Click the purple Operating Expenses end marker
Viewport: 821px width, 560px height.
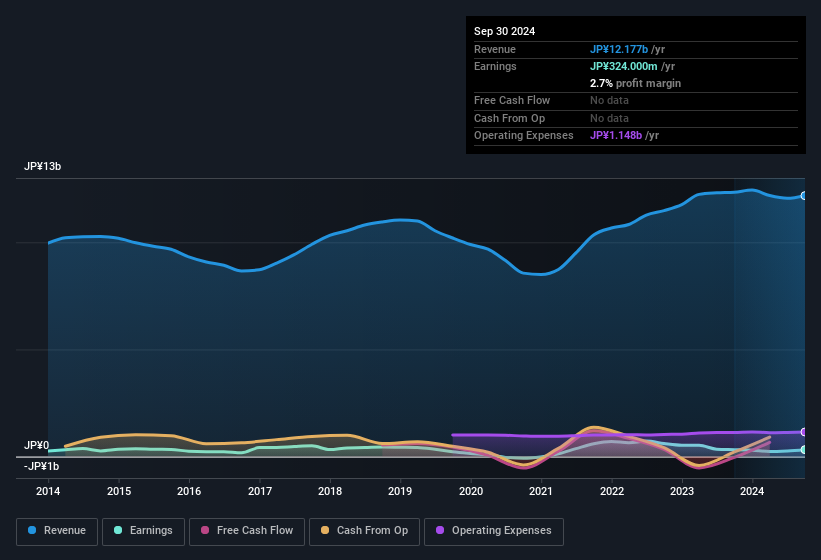pos(804,432)
